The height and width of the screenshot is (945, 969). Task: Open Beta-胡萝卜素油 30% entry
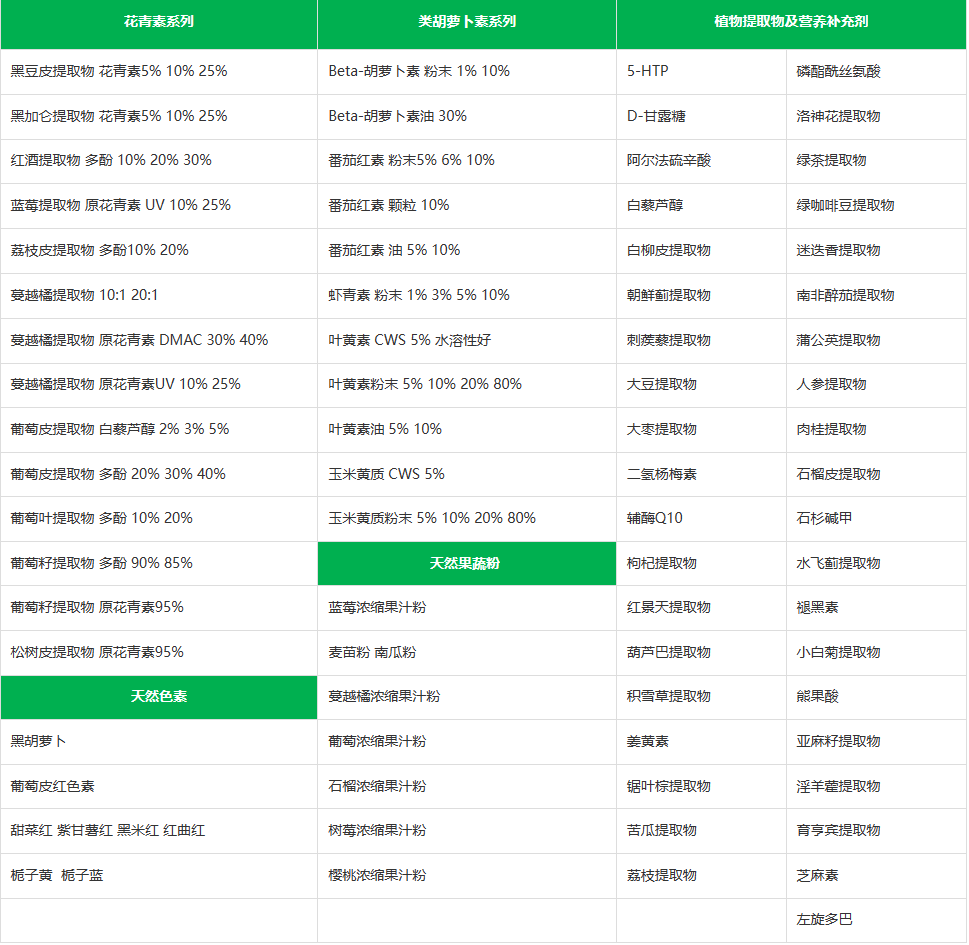[x=397, y=116]
